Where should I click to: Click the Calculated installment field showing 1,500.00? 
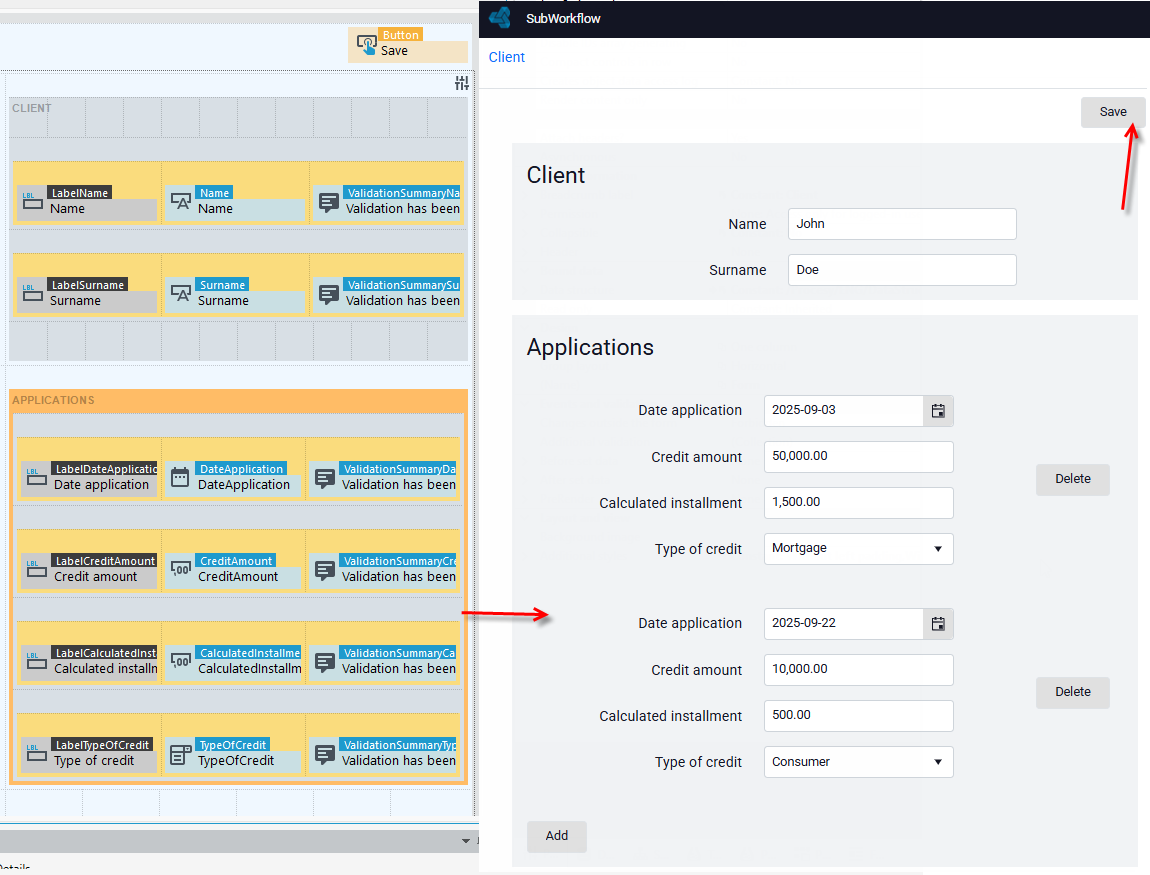[858, 502]
